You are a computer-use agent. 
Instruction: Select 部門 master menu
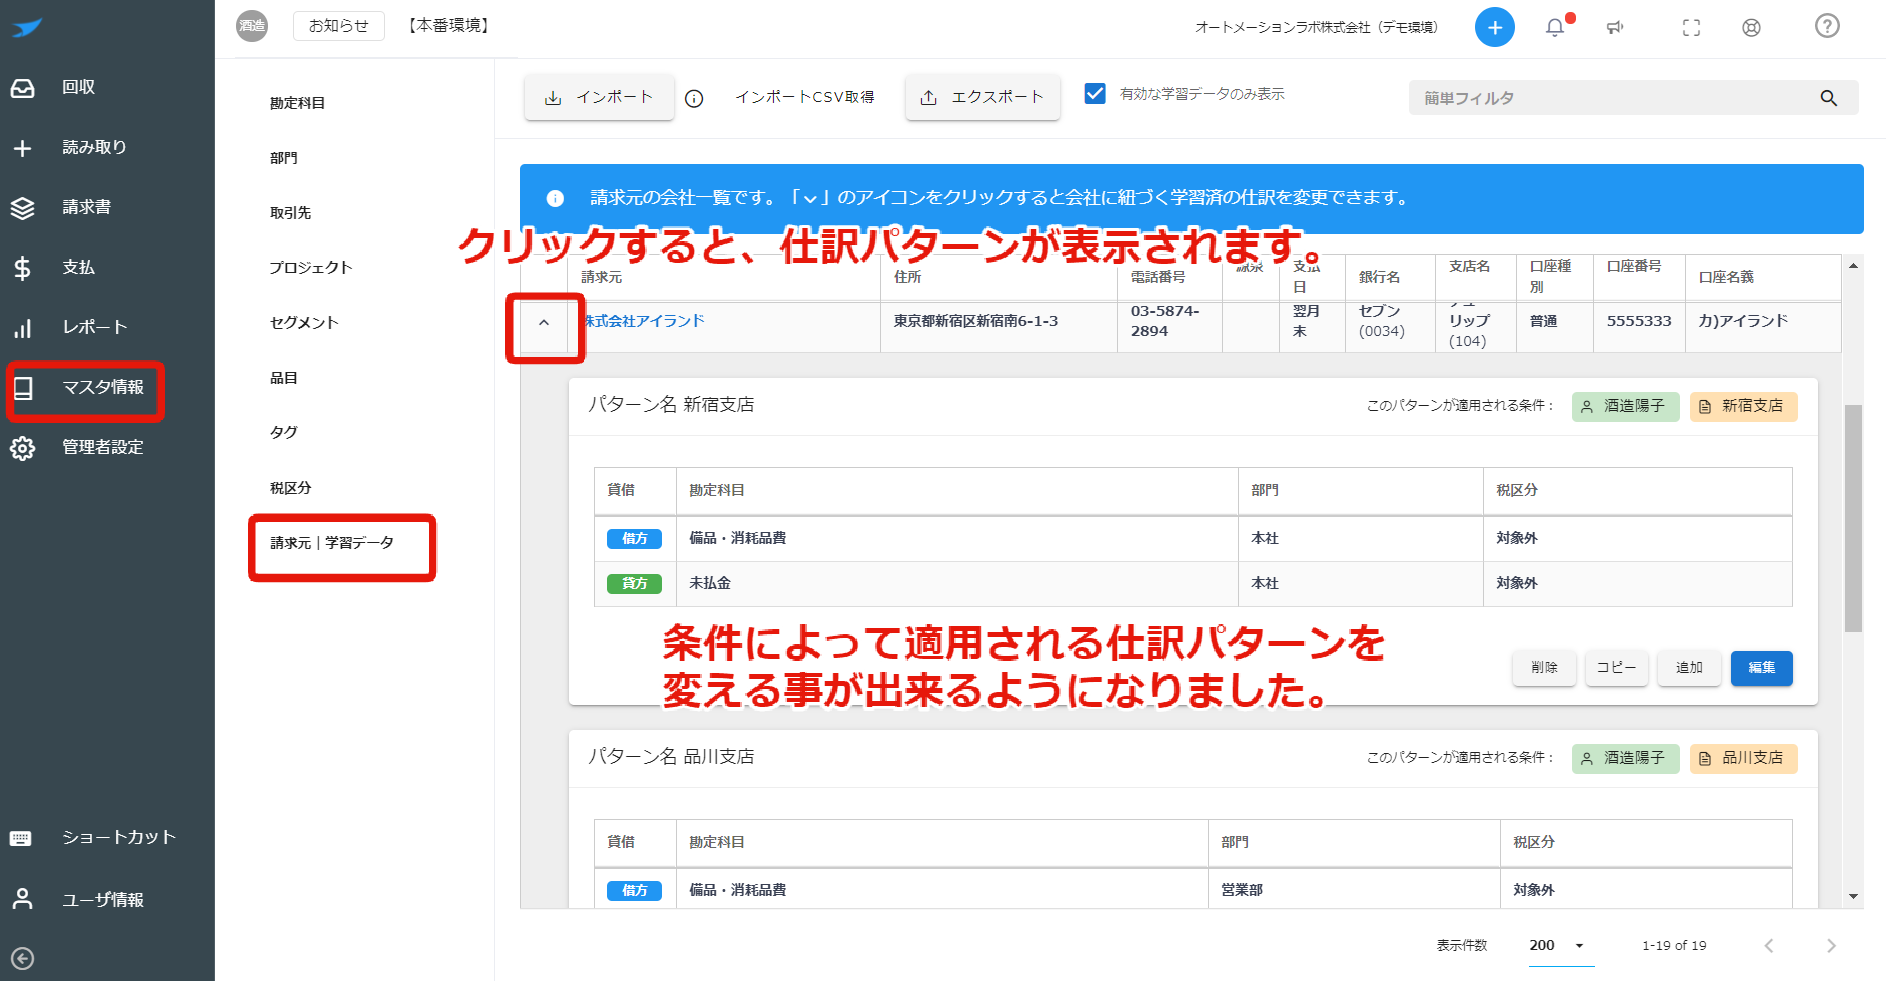coord(284,158)
